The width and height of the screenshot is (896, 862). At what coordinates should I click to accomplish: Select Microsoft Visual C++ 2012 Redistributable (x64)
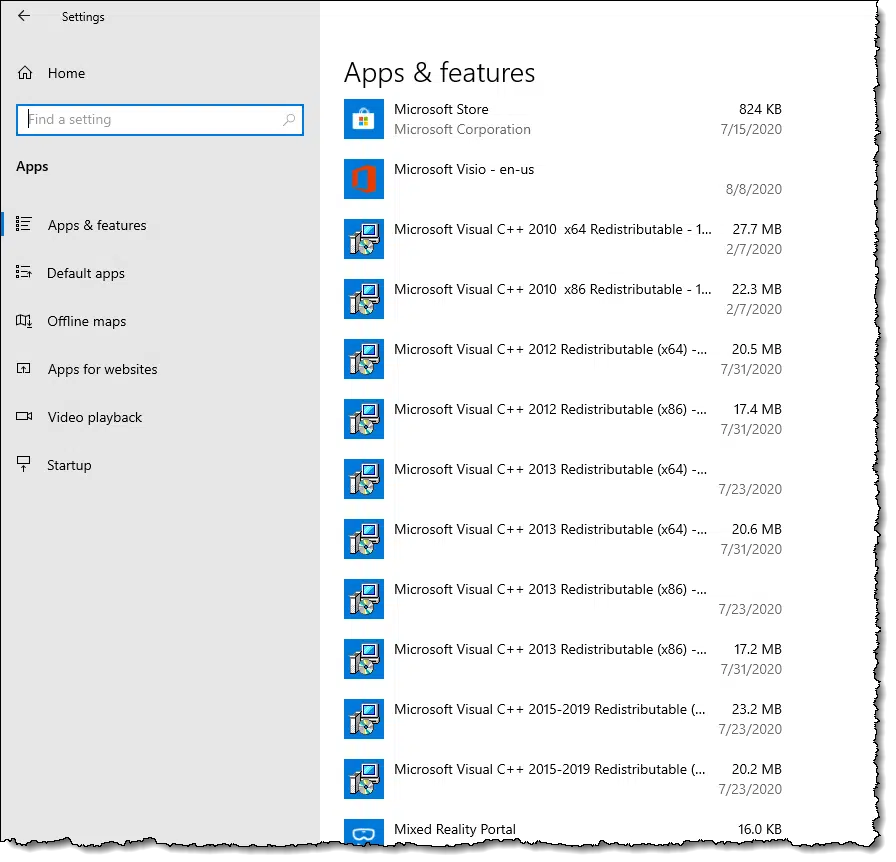click(563, 359)
